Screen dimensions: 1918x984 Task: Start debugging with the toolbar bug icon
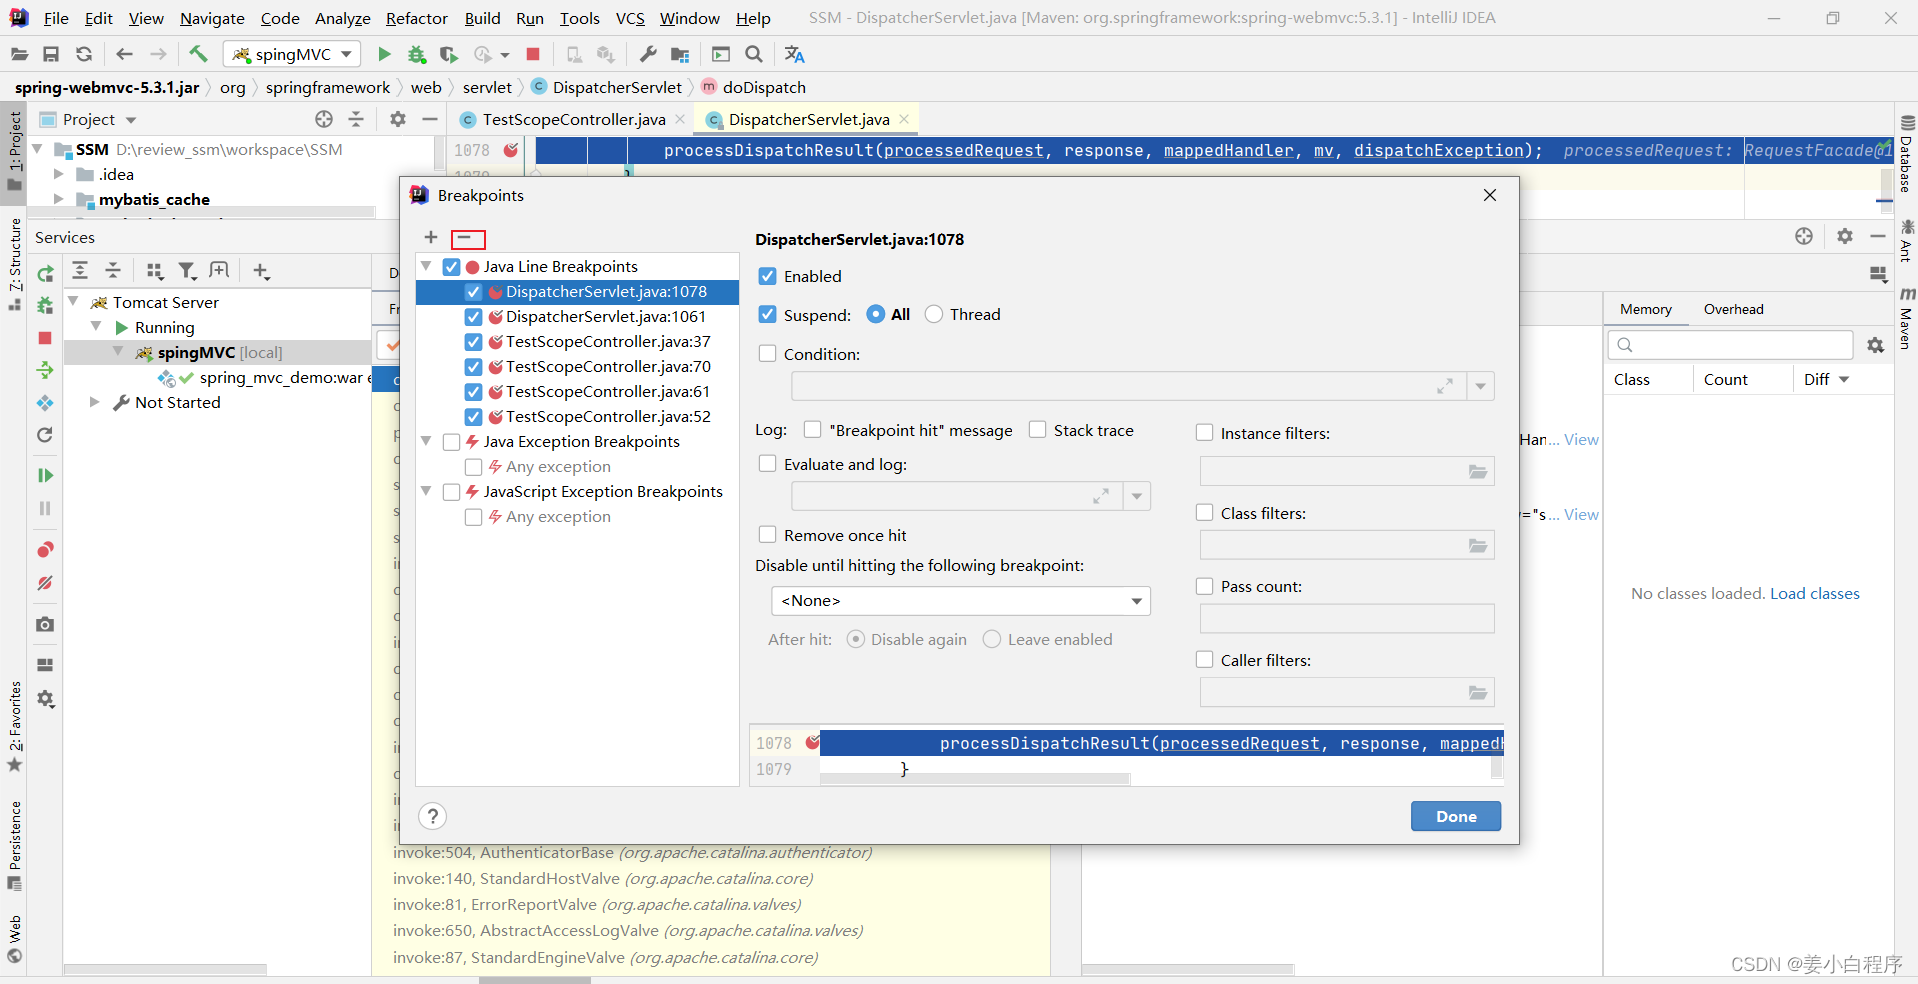(x=416, y=54)
